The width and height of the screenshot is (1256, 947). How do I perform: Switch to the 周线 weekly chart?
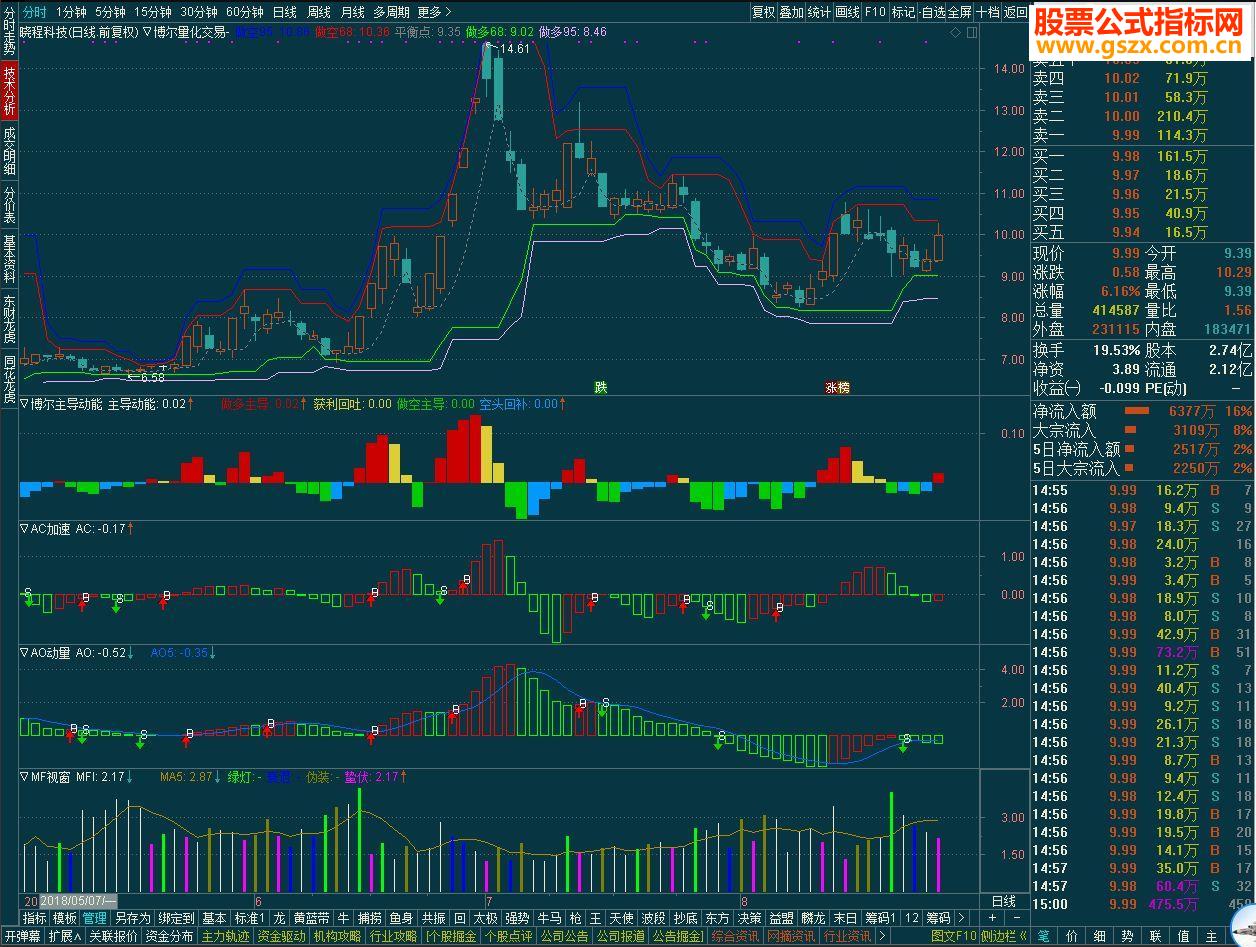click(318, 12)
